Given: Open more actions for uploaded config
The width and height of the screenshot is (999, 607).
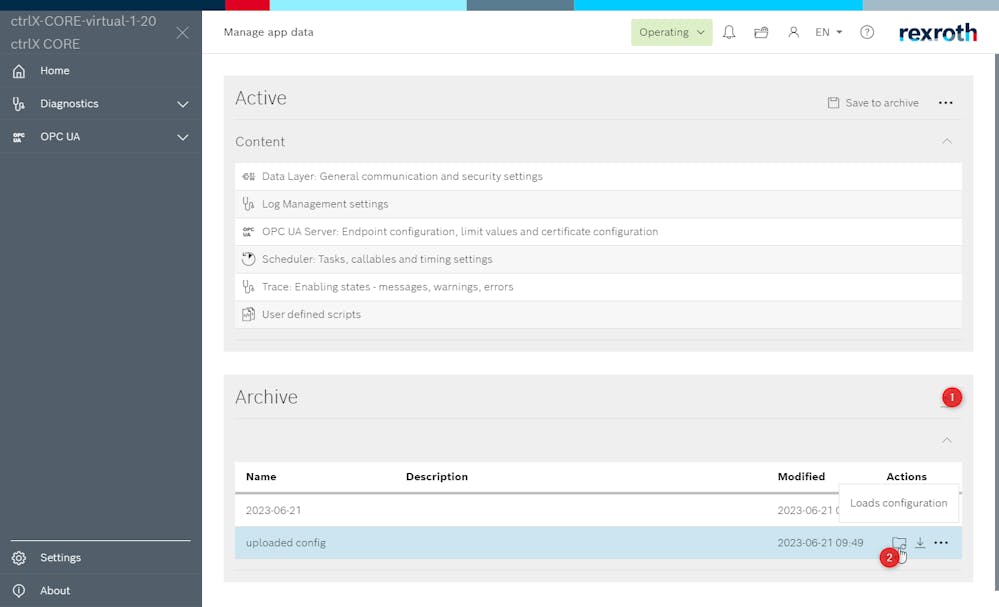Looking at the screenshot, I should [x=941, y=543].
